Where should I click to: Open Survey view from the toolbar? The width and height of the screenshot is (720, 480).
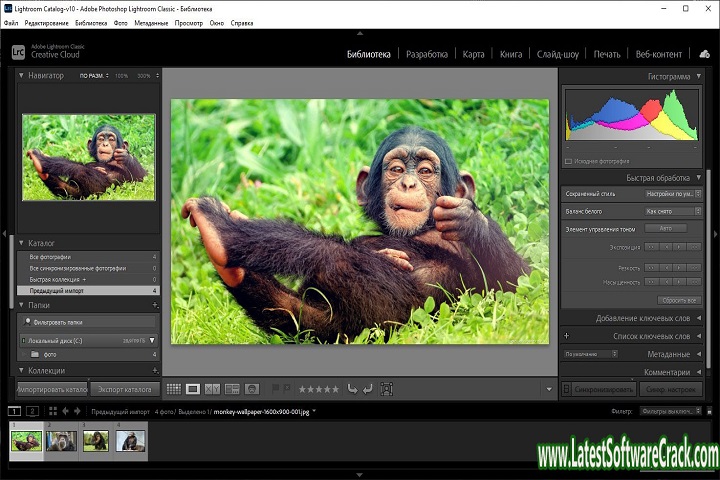(232, 389)
